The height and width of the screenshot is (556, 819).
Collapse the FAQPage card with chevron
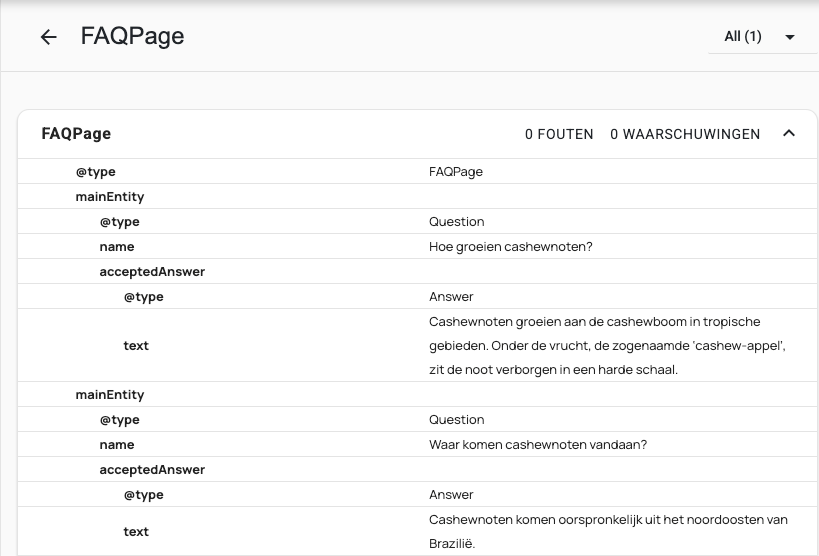(788, 134)
